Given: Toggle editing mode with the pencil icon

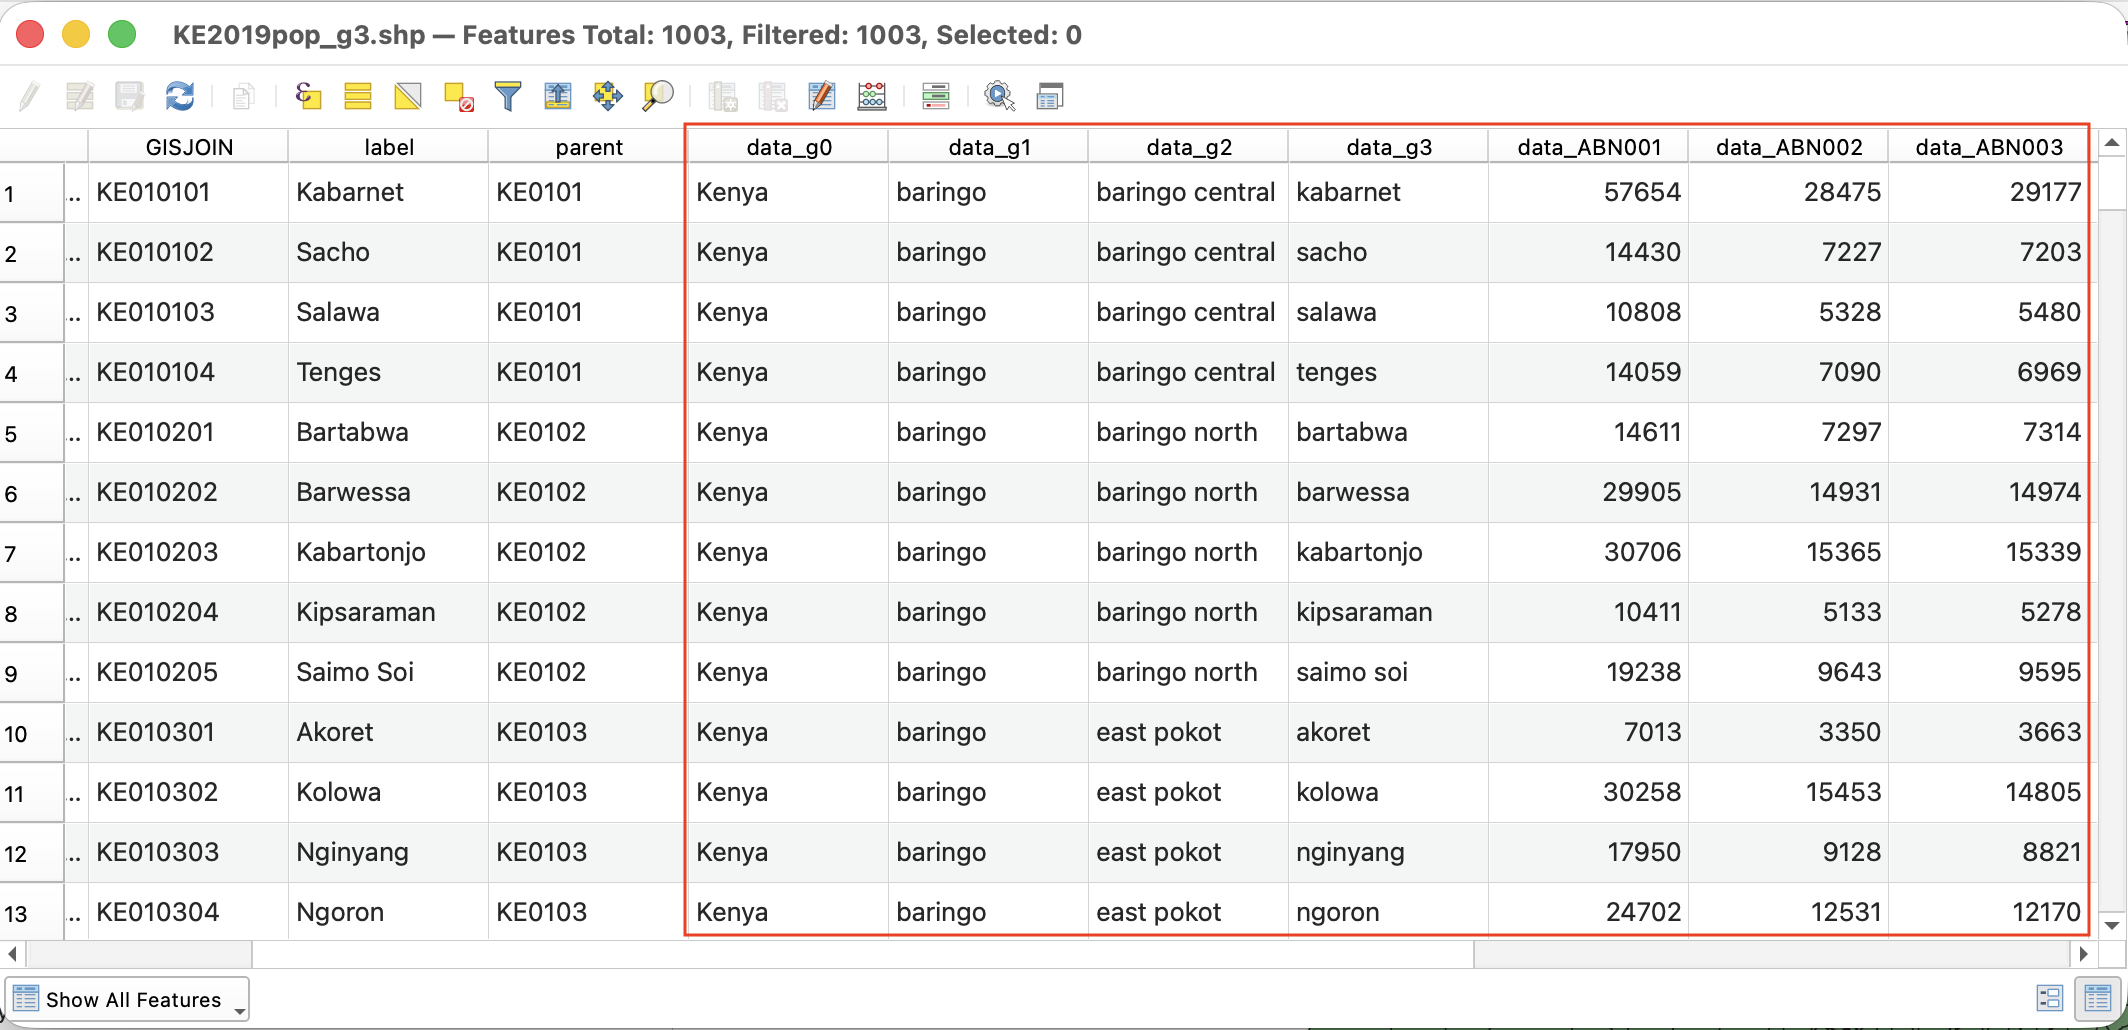Looking at the screenshot, I should 30,96.
